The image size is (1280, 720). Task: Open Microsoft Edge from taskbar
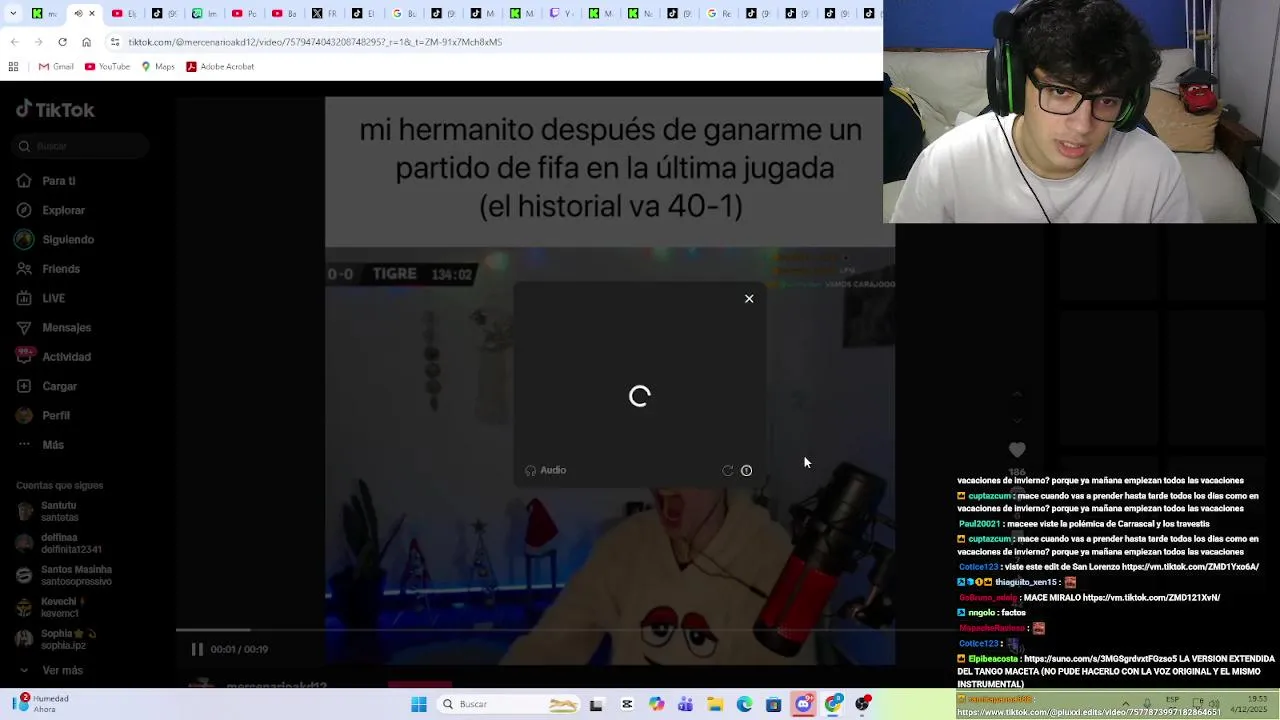pos(744,704)
